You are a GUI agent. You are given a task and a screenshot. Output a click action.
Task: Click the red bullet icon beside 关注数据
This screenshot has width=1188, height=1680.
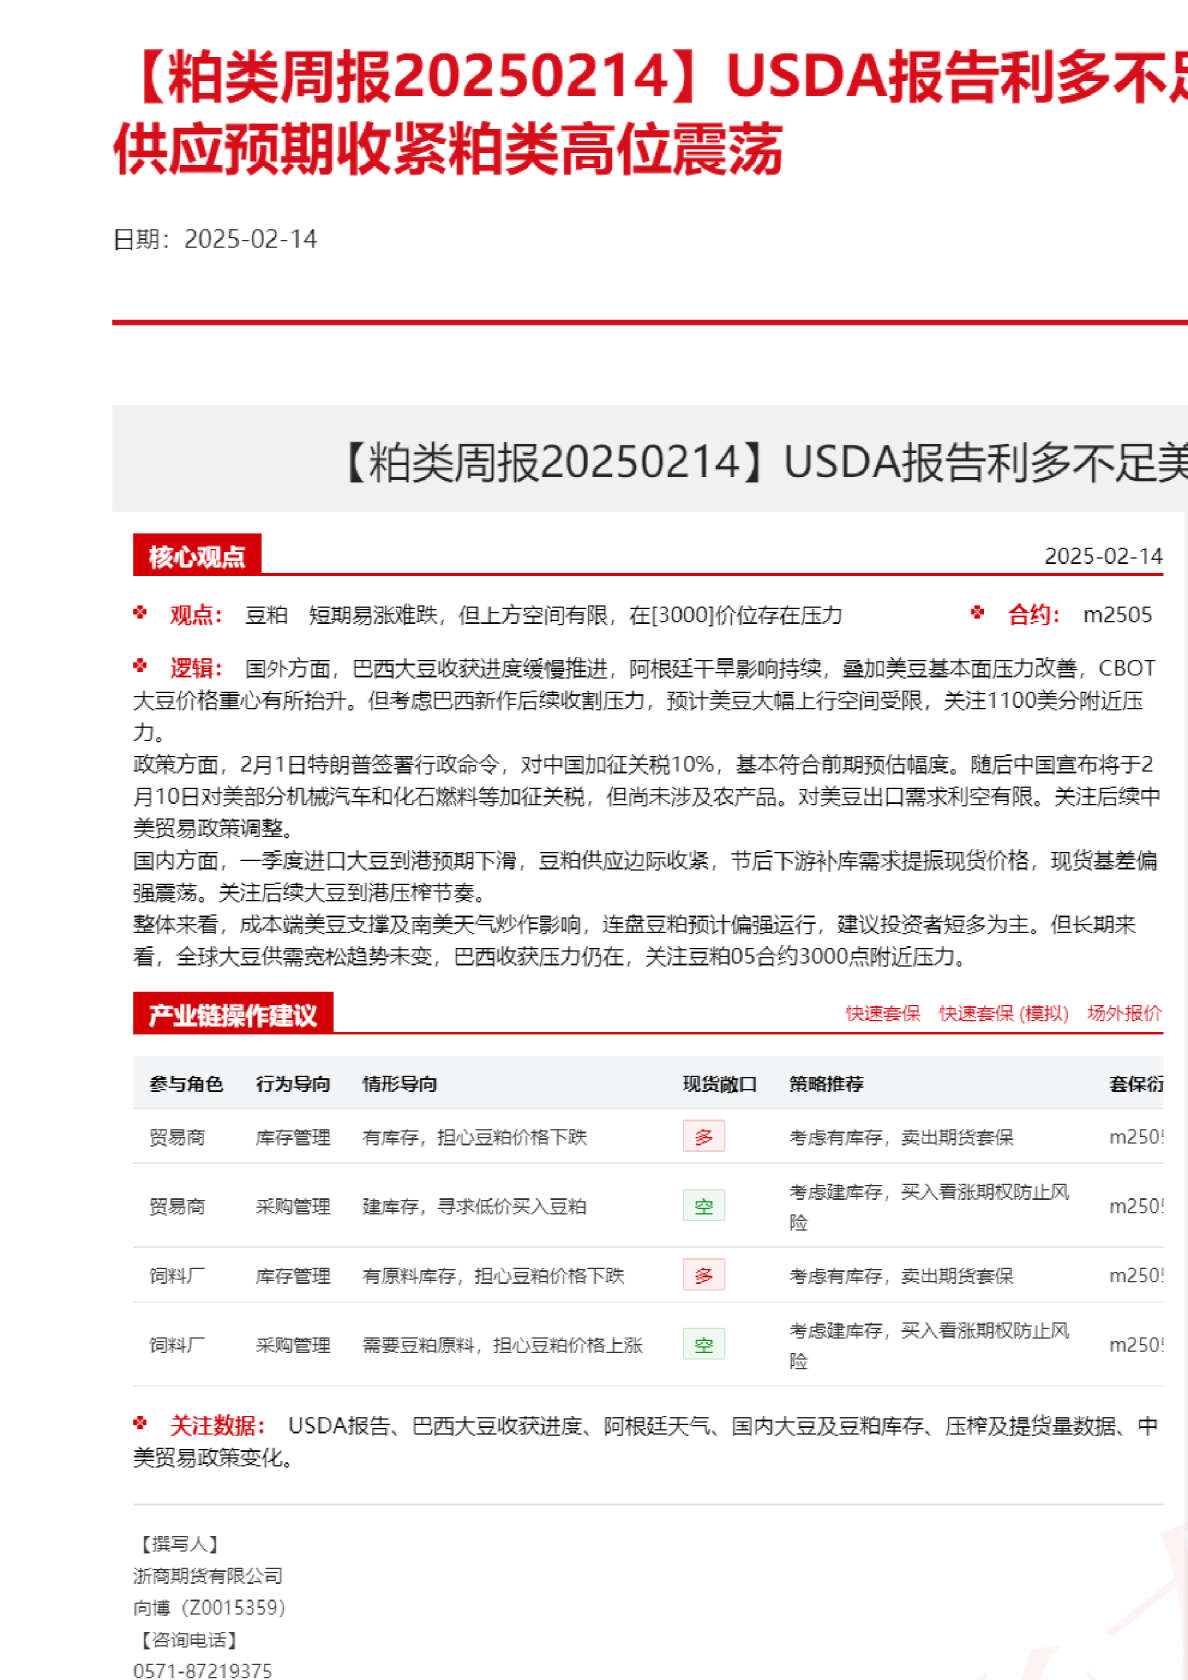pyautogui.click(x=141, y=1423)
